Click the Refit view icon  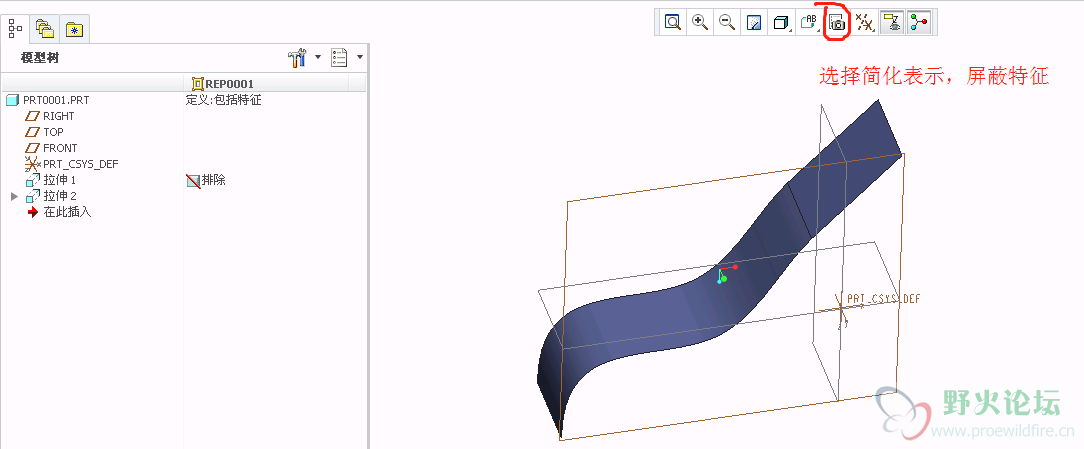tap(673, 22)
